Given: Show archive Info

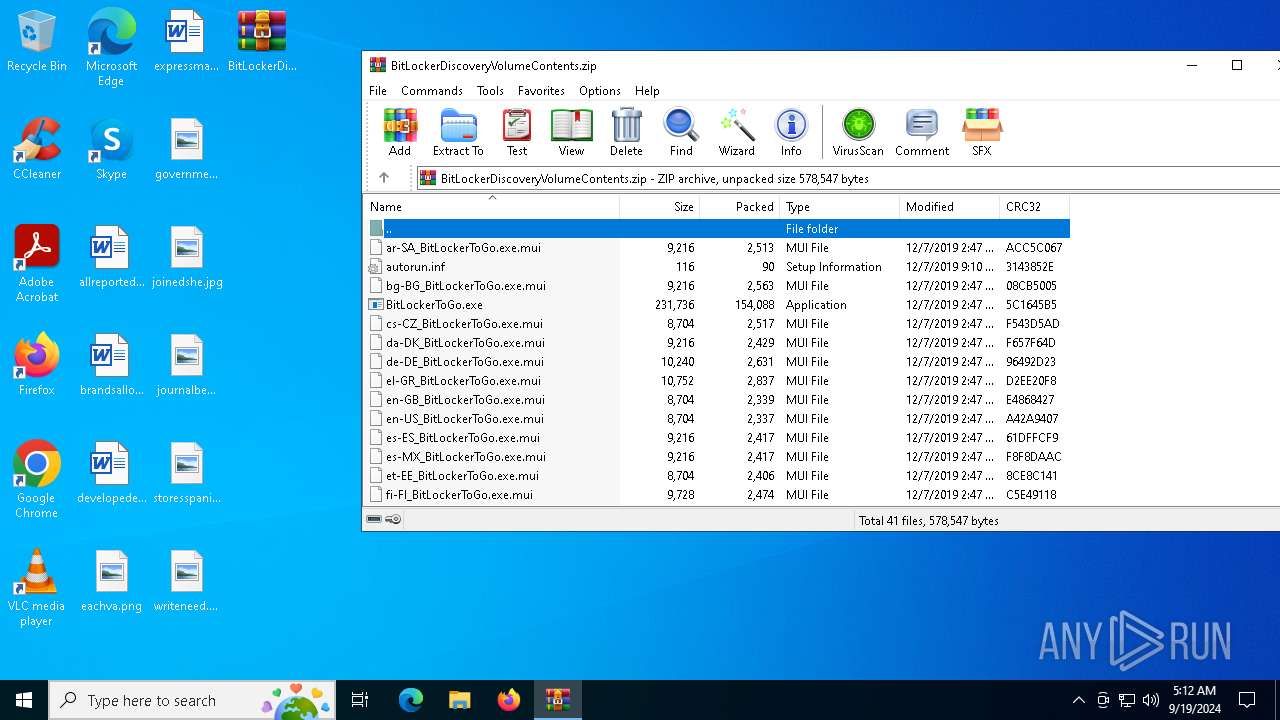Looking at the screenshot, I should pyautogui.click(x=791, y=132).
